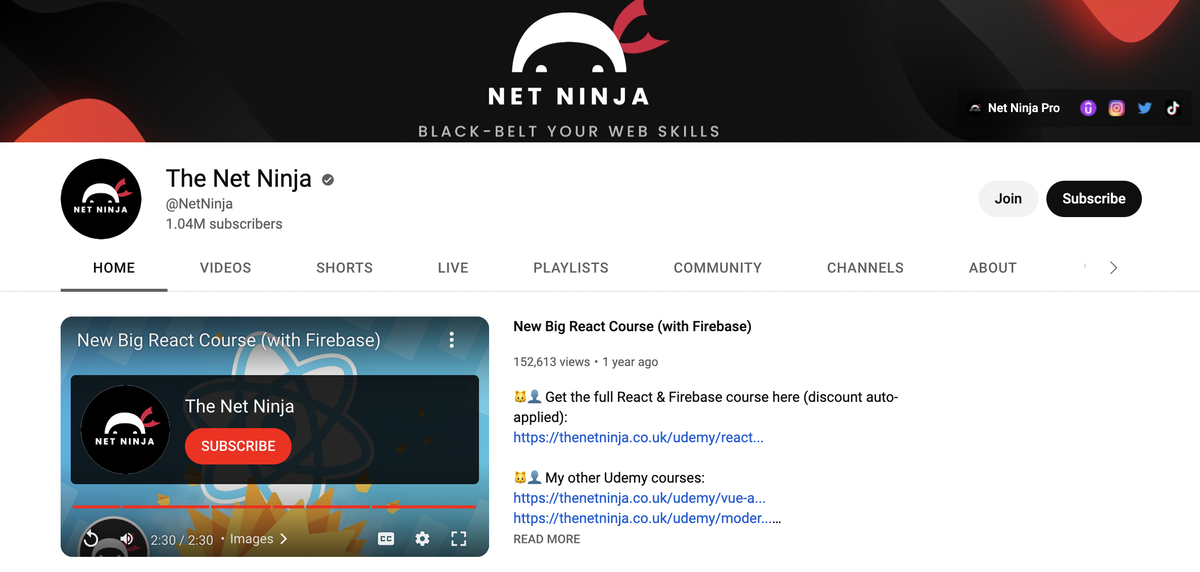Open the Instagram link in the banner
Viewport: 1200px width, 572px height.
coord(1117,108)
